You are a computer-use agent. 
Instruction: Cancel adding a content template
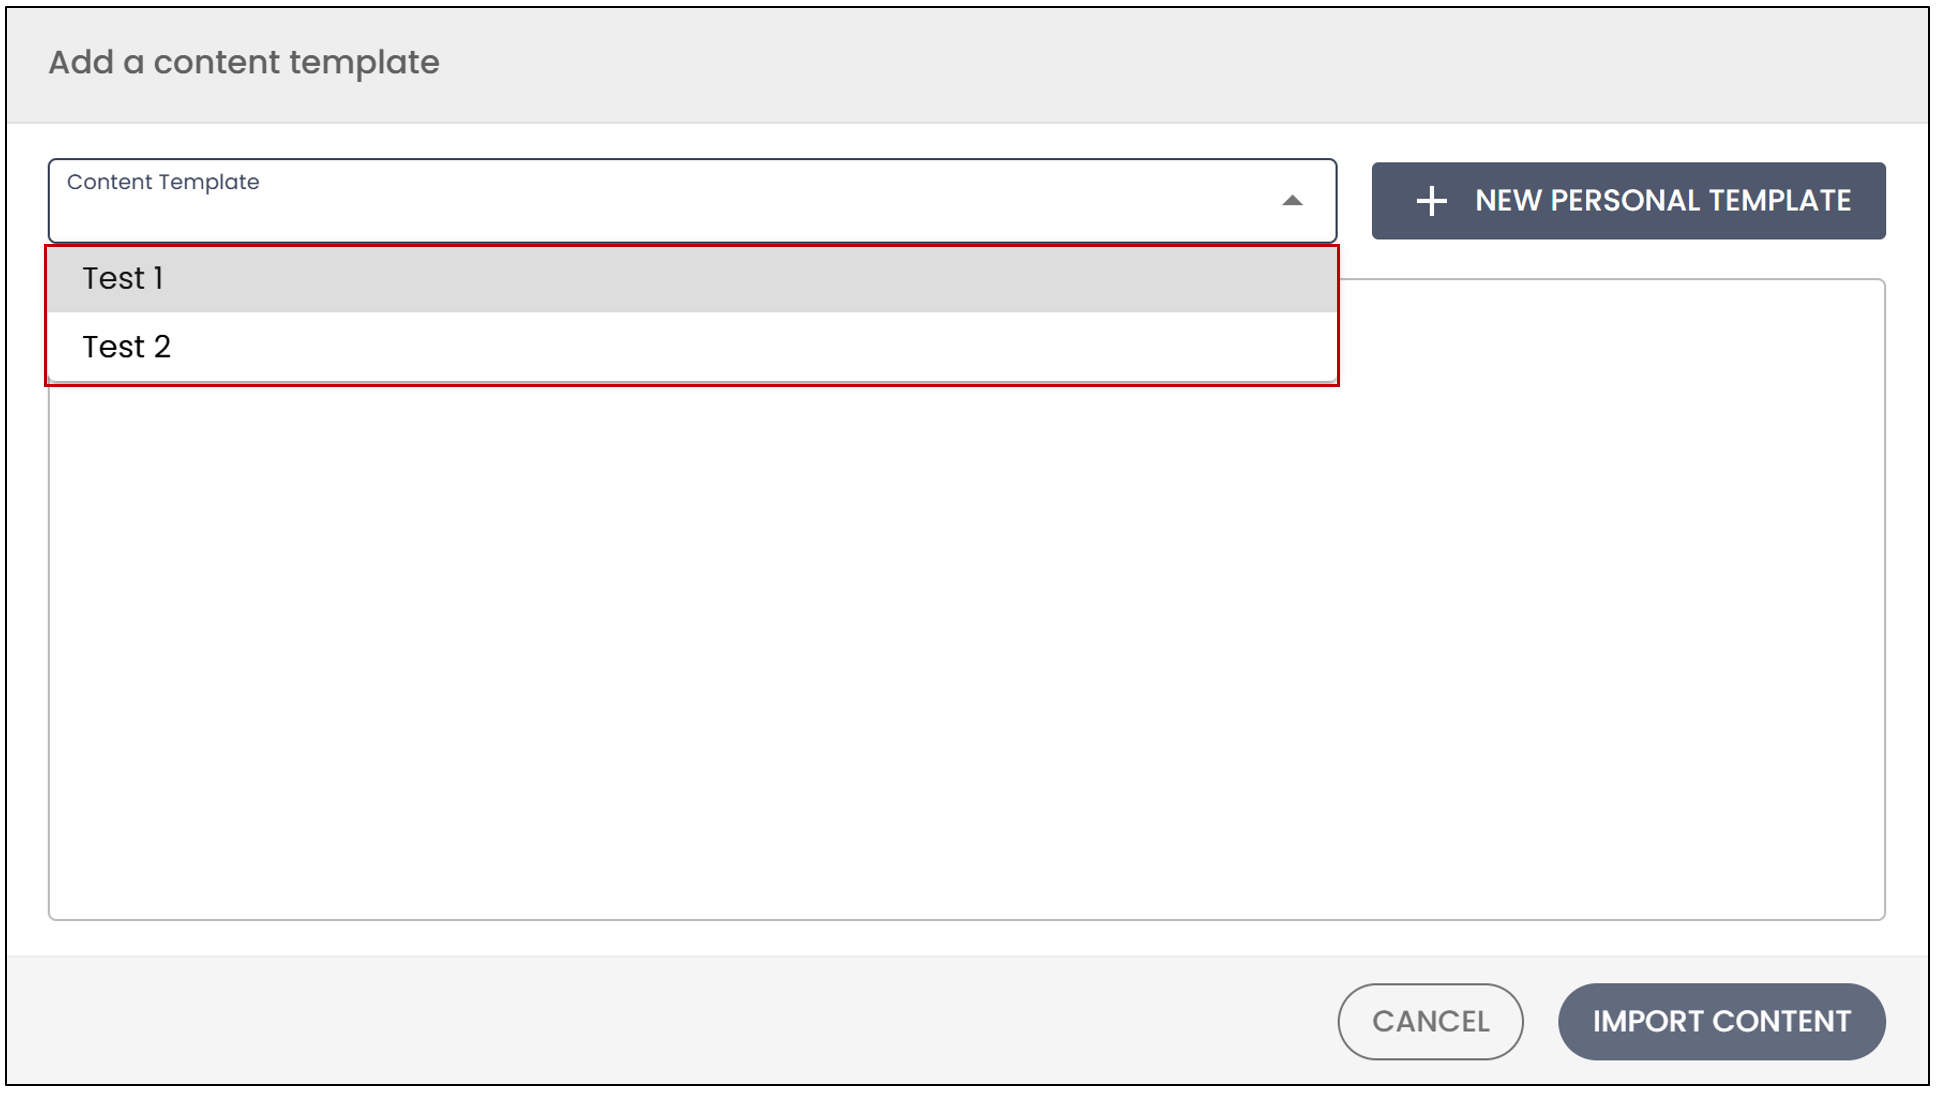coord(1430,1021)
